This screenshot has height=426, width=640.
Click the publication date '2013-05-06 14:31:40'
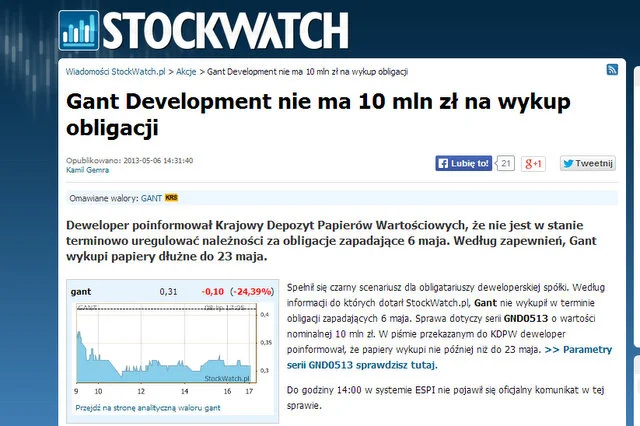tap(158, 161)
